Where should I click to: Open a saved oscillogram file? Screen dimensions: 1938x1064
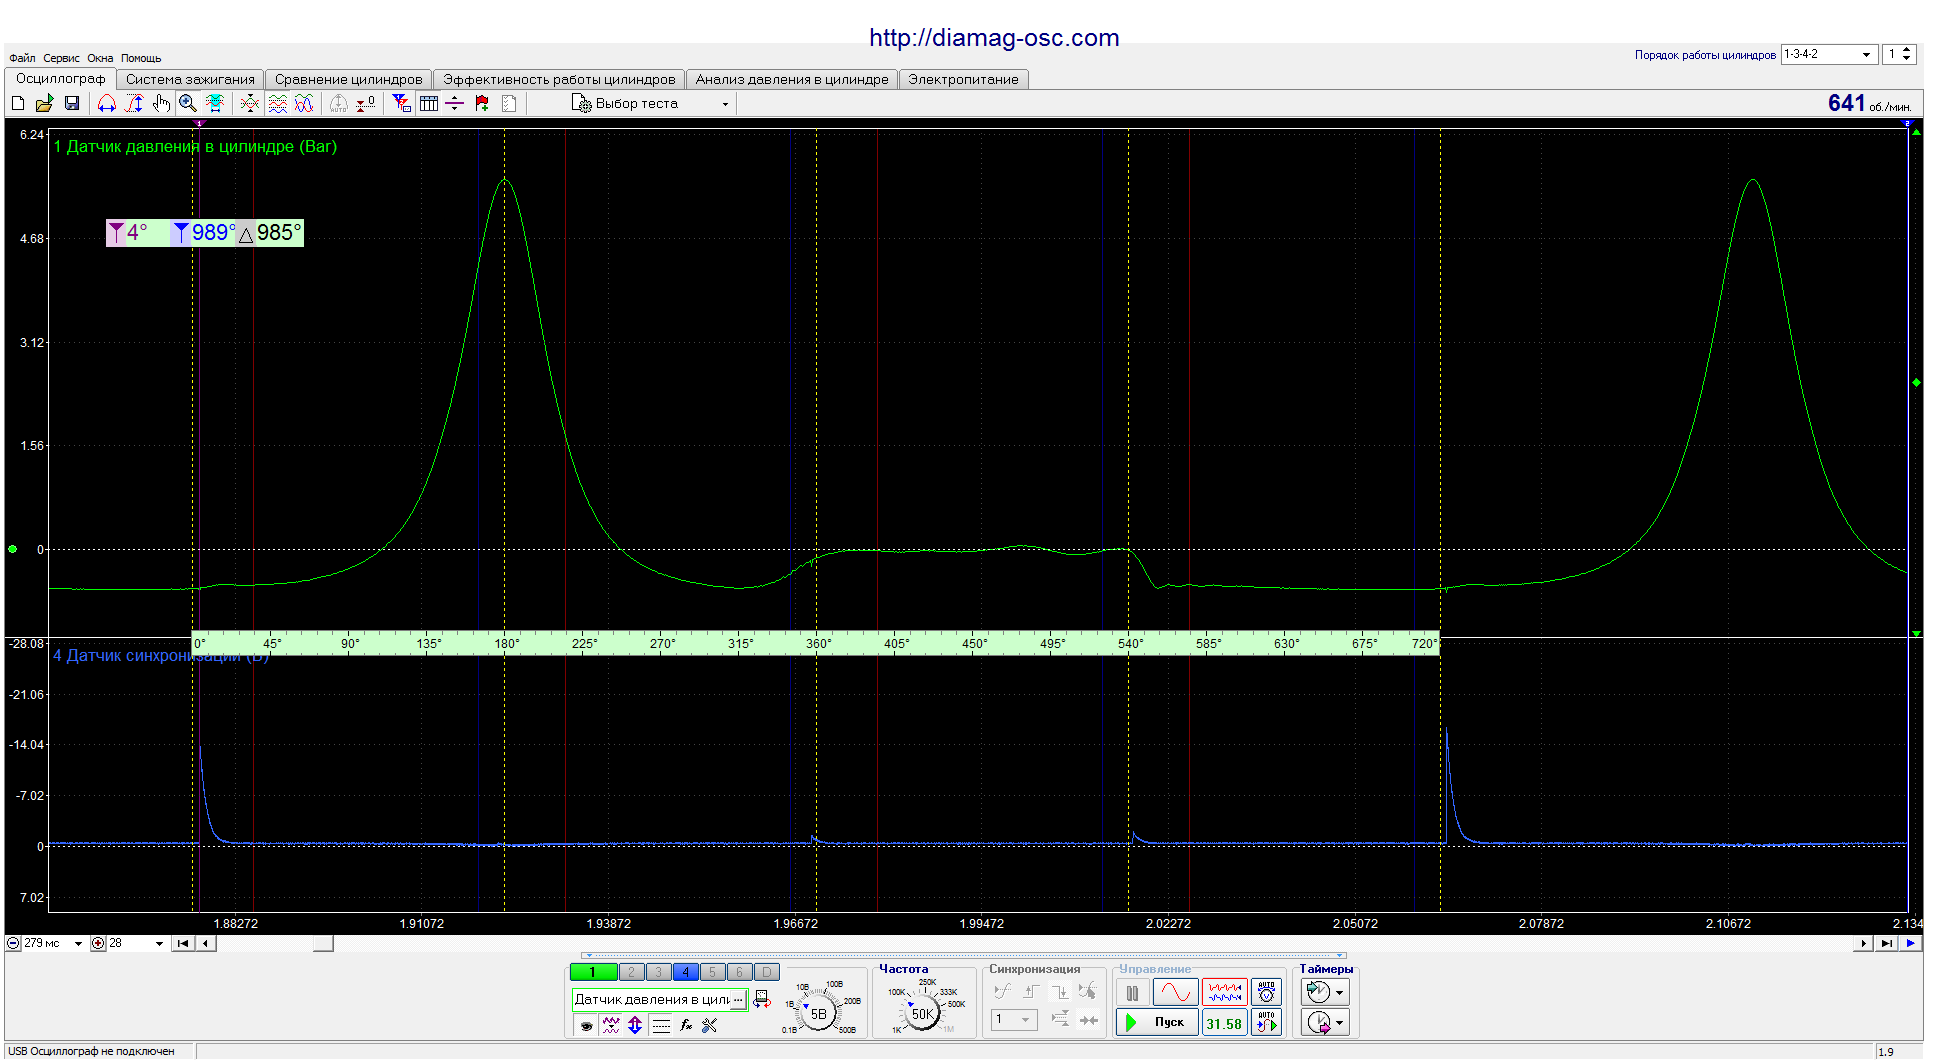[44, 103]
